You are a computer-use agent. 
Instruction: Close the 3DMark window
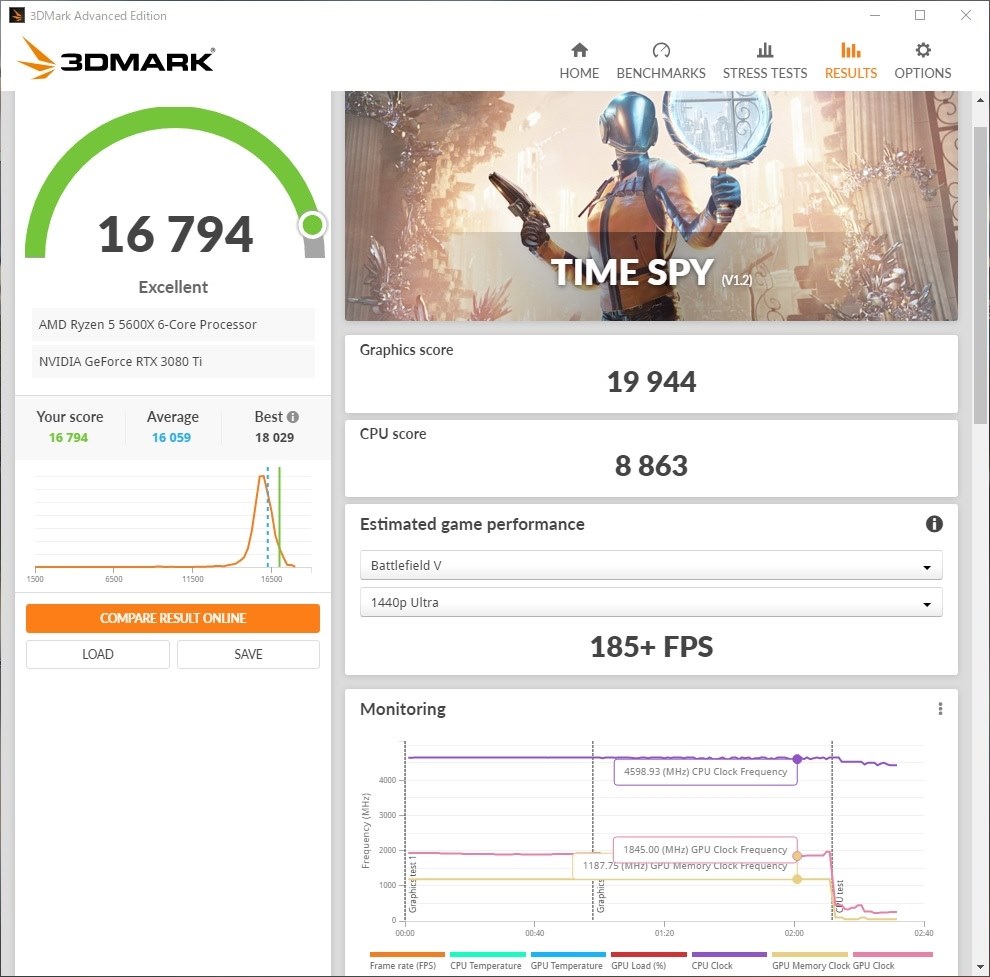[x=965, y=15]
